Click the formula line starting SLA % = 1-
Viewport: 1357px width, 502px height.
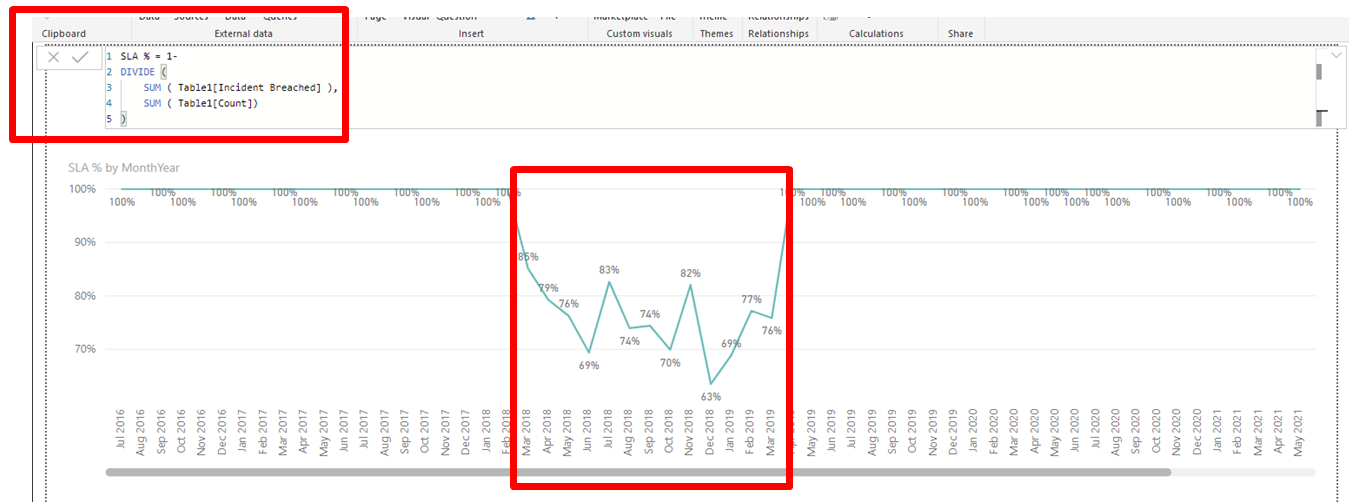[149, 57]
